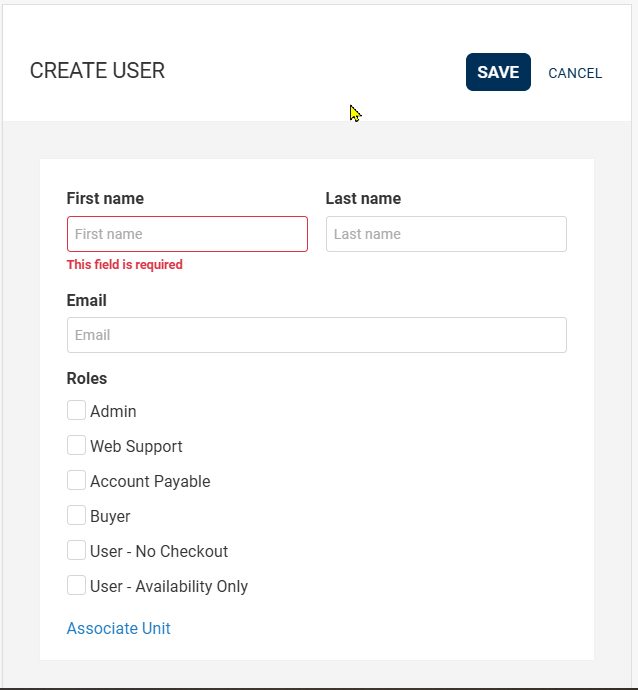Tick the Admin role checkbox

77,410
